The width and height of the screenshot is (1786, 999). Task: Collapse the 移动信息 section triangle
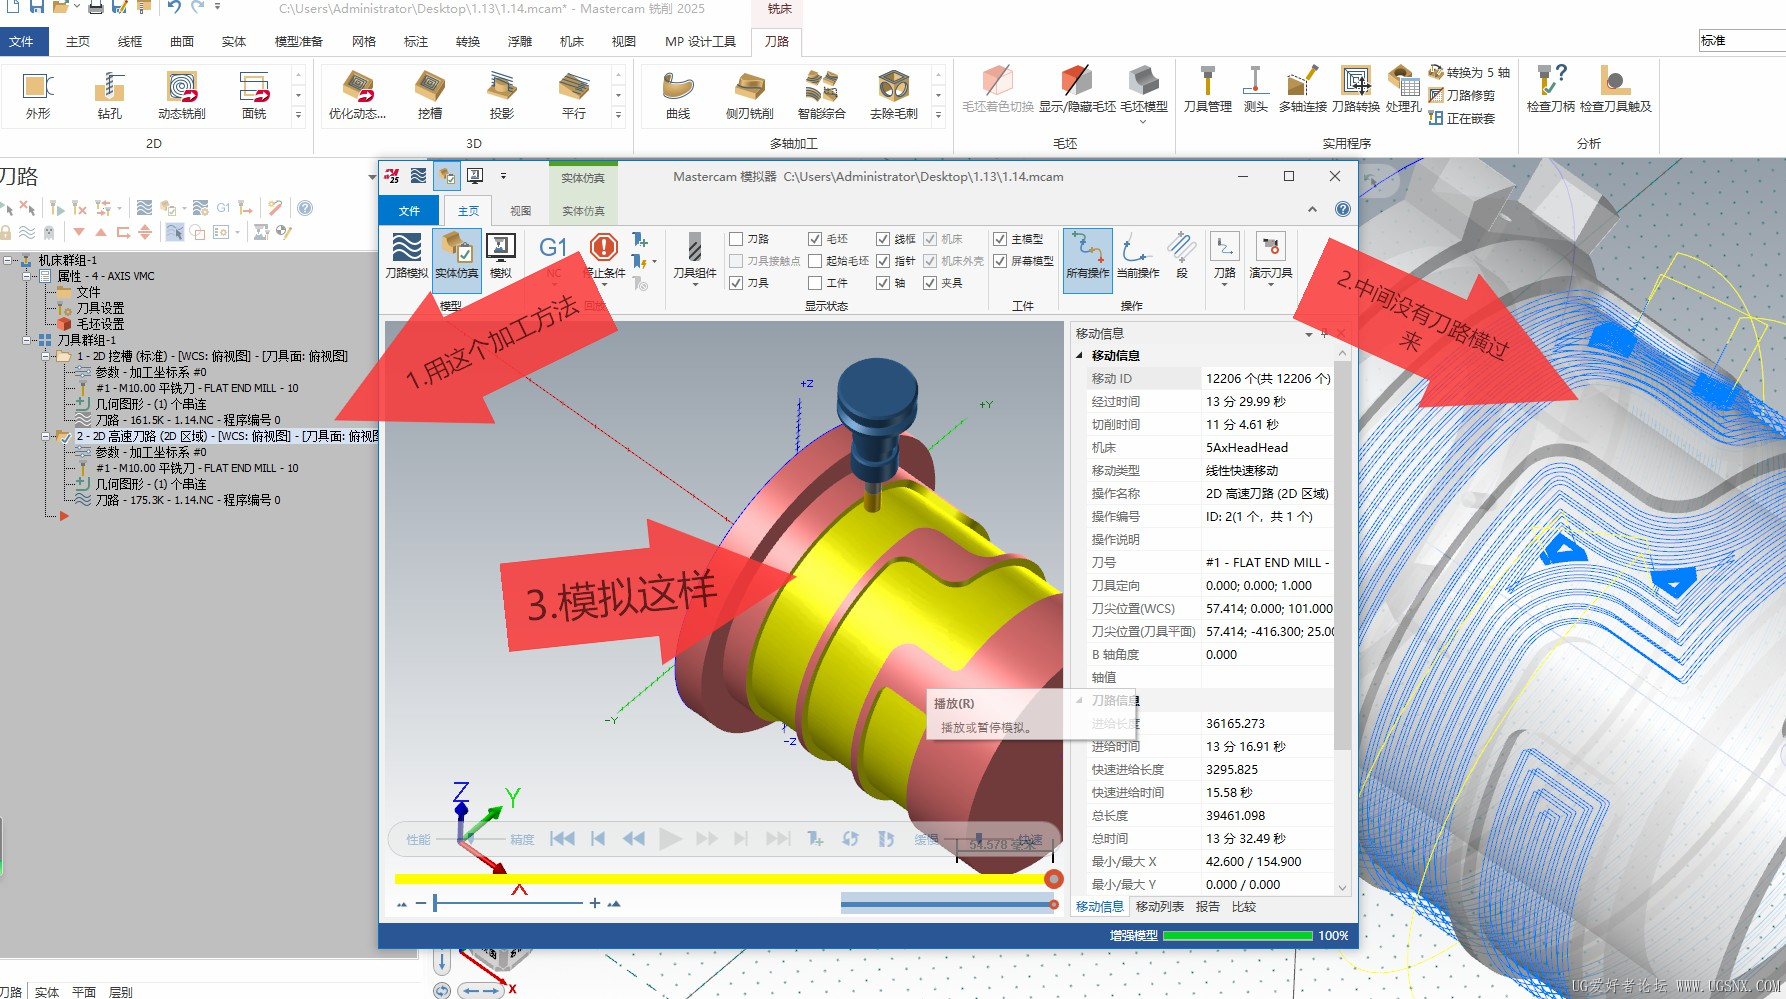[1080, 356]
